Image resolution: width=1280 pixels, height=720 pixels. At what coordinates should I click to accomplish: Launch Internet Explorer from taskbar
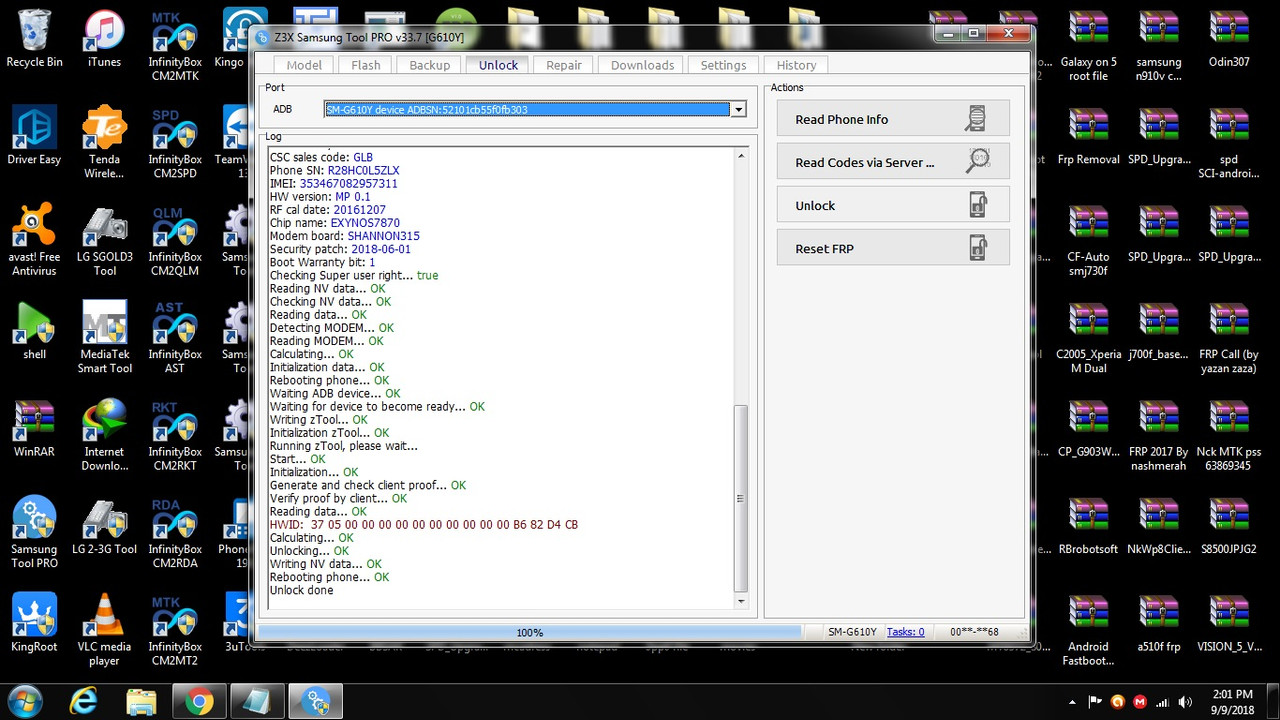[x=85, y=701]
